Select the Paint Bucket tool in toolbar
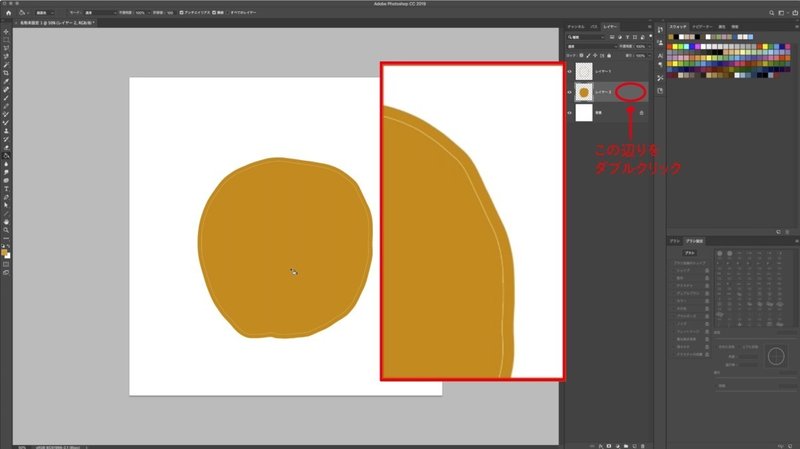The height and width of the screenshot is (449, 800). [x=6, y=156]
